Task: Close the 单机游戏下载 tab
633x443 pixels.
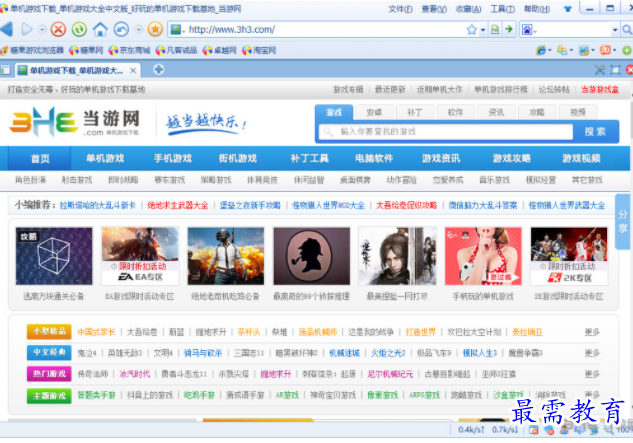Action: pyautogui.click(x=133, y=71)
